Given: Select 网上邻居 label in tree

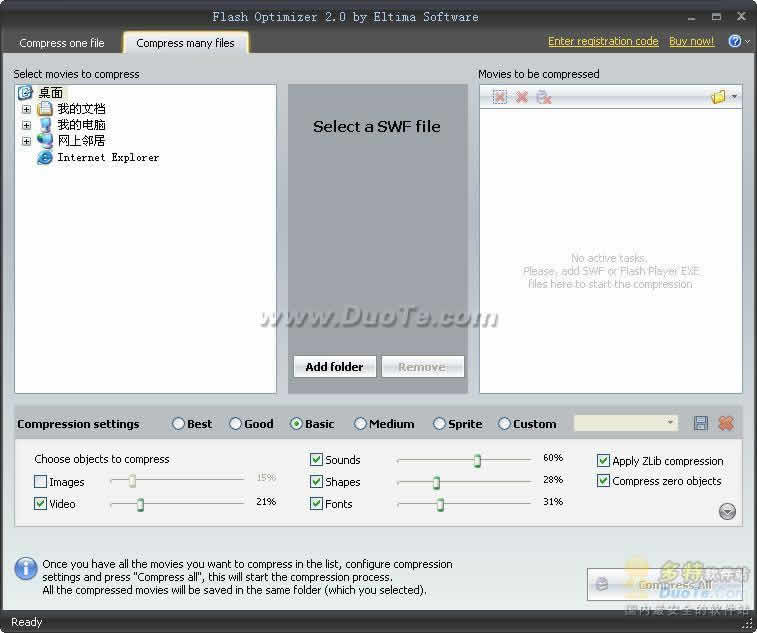Looking at the screenshot, I should (81, 141).
